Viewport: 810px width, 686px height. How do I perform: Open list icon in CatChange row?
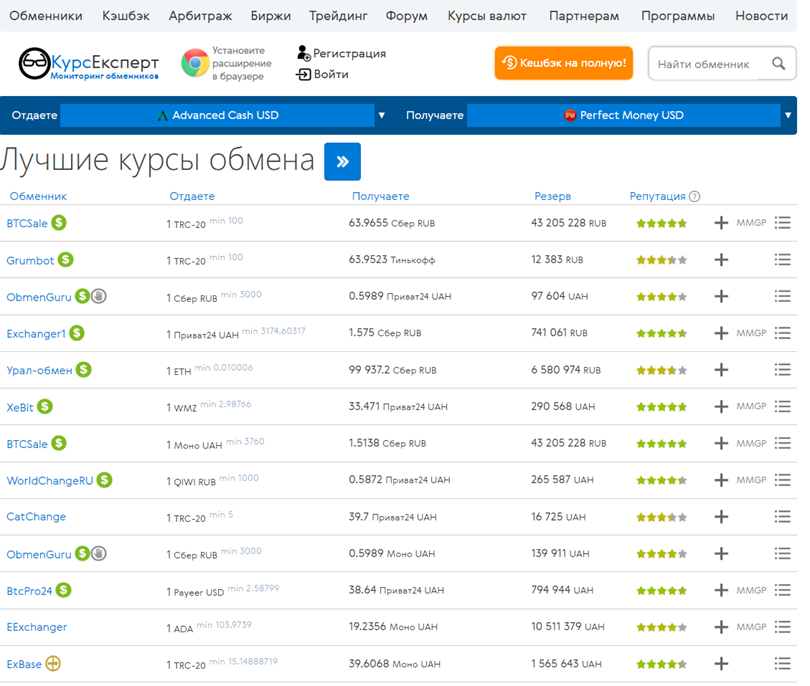coord(783,517)
